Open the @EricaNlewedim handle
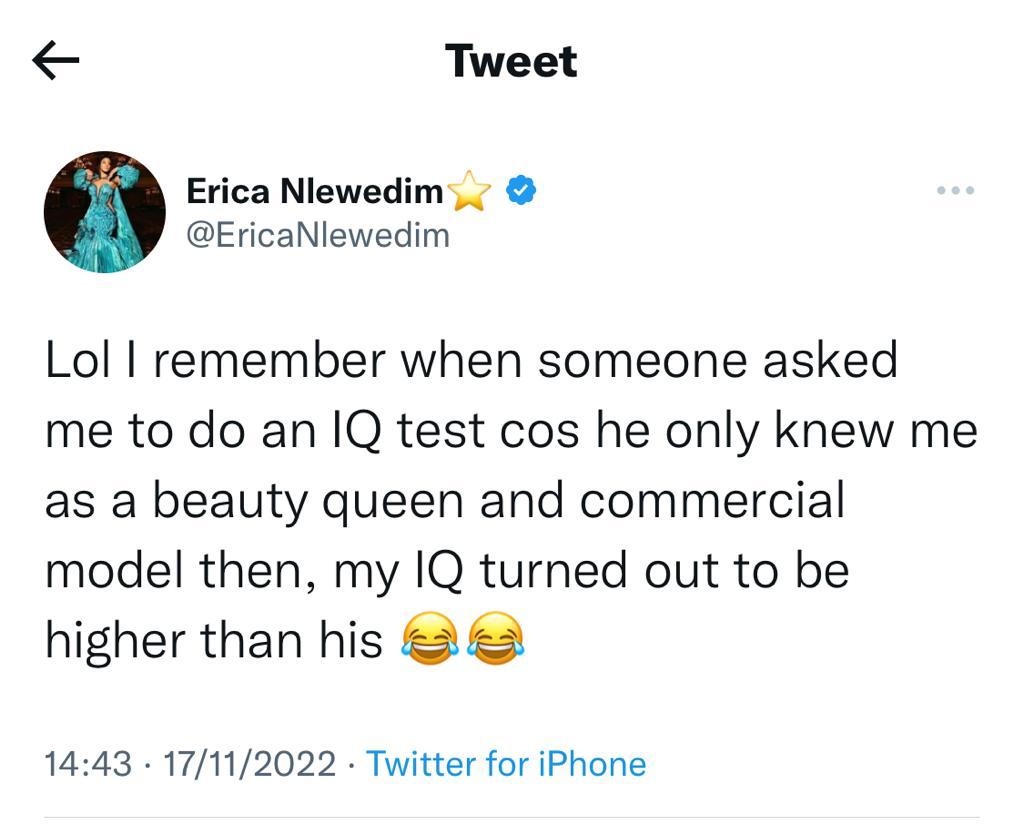The image size is (1024, 835). click(x=318, y=236)
